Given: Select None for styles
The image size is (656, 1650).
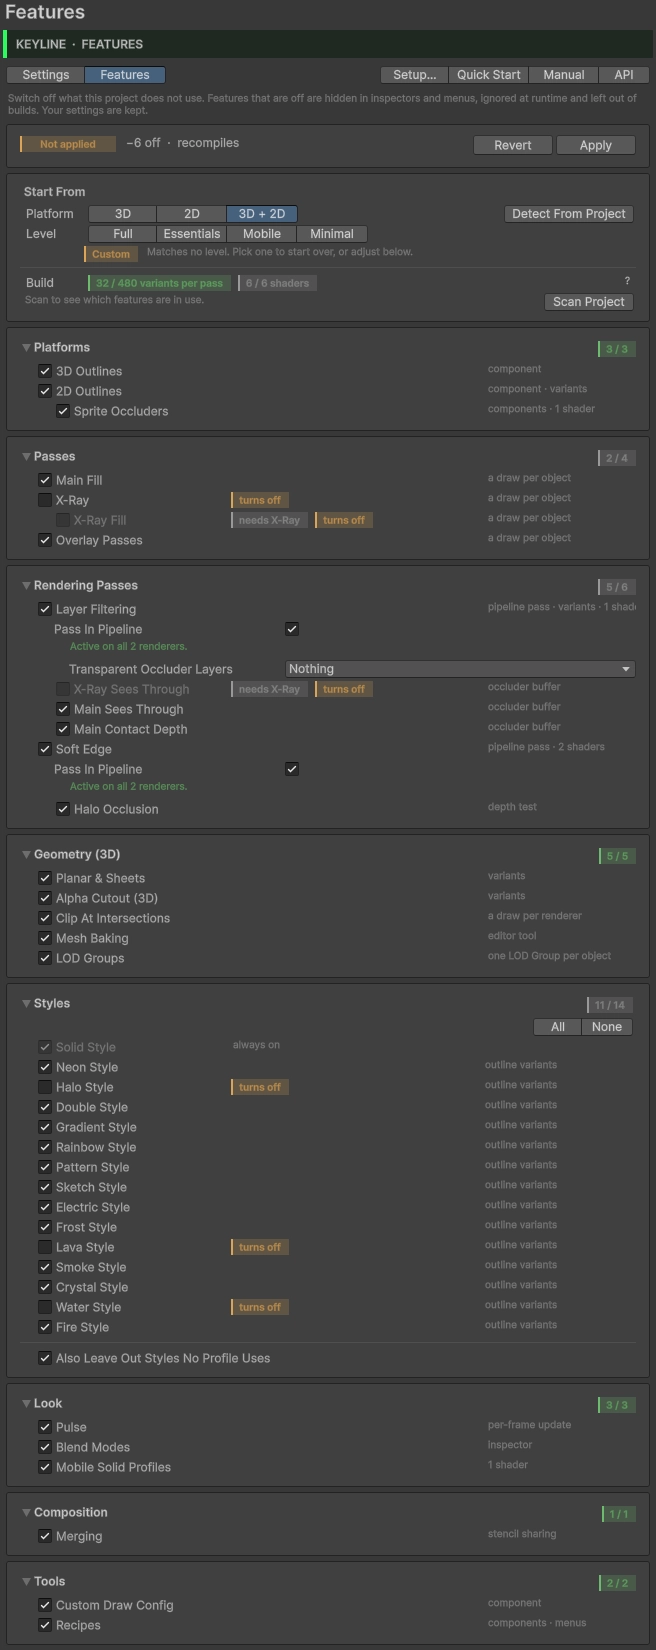Looking at the screenshot, I should [x=607, y=1027].
